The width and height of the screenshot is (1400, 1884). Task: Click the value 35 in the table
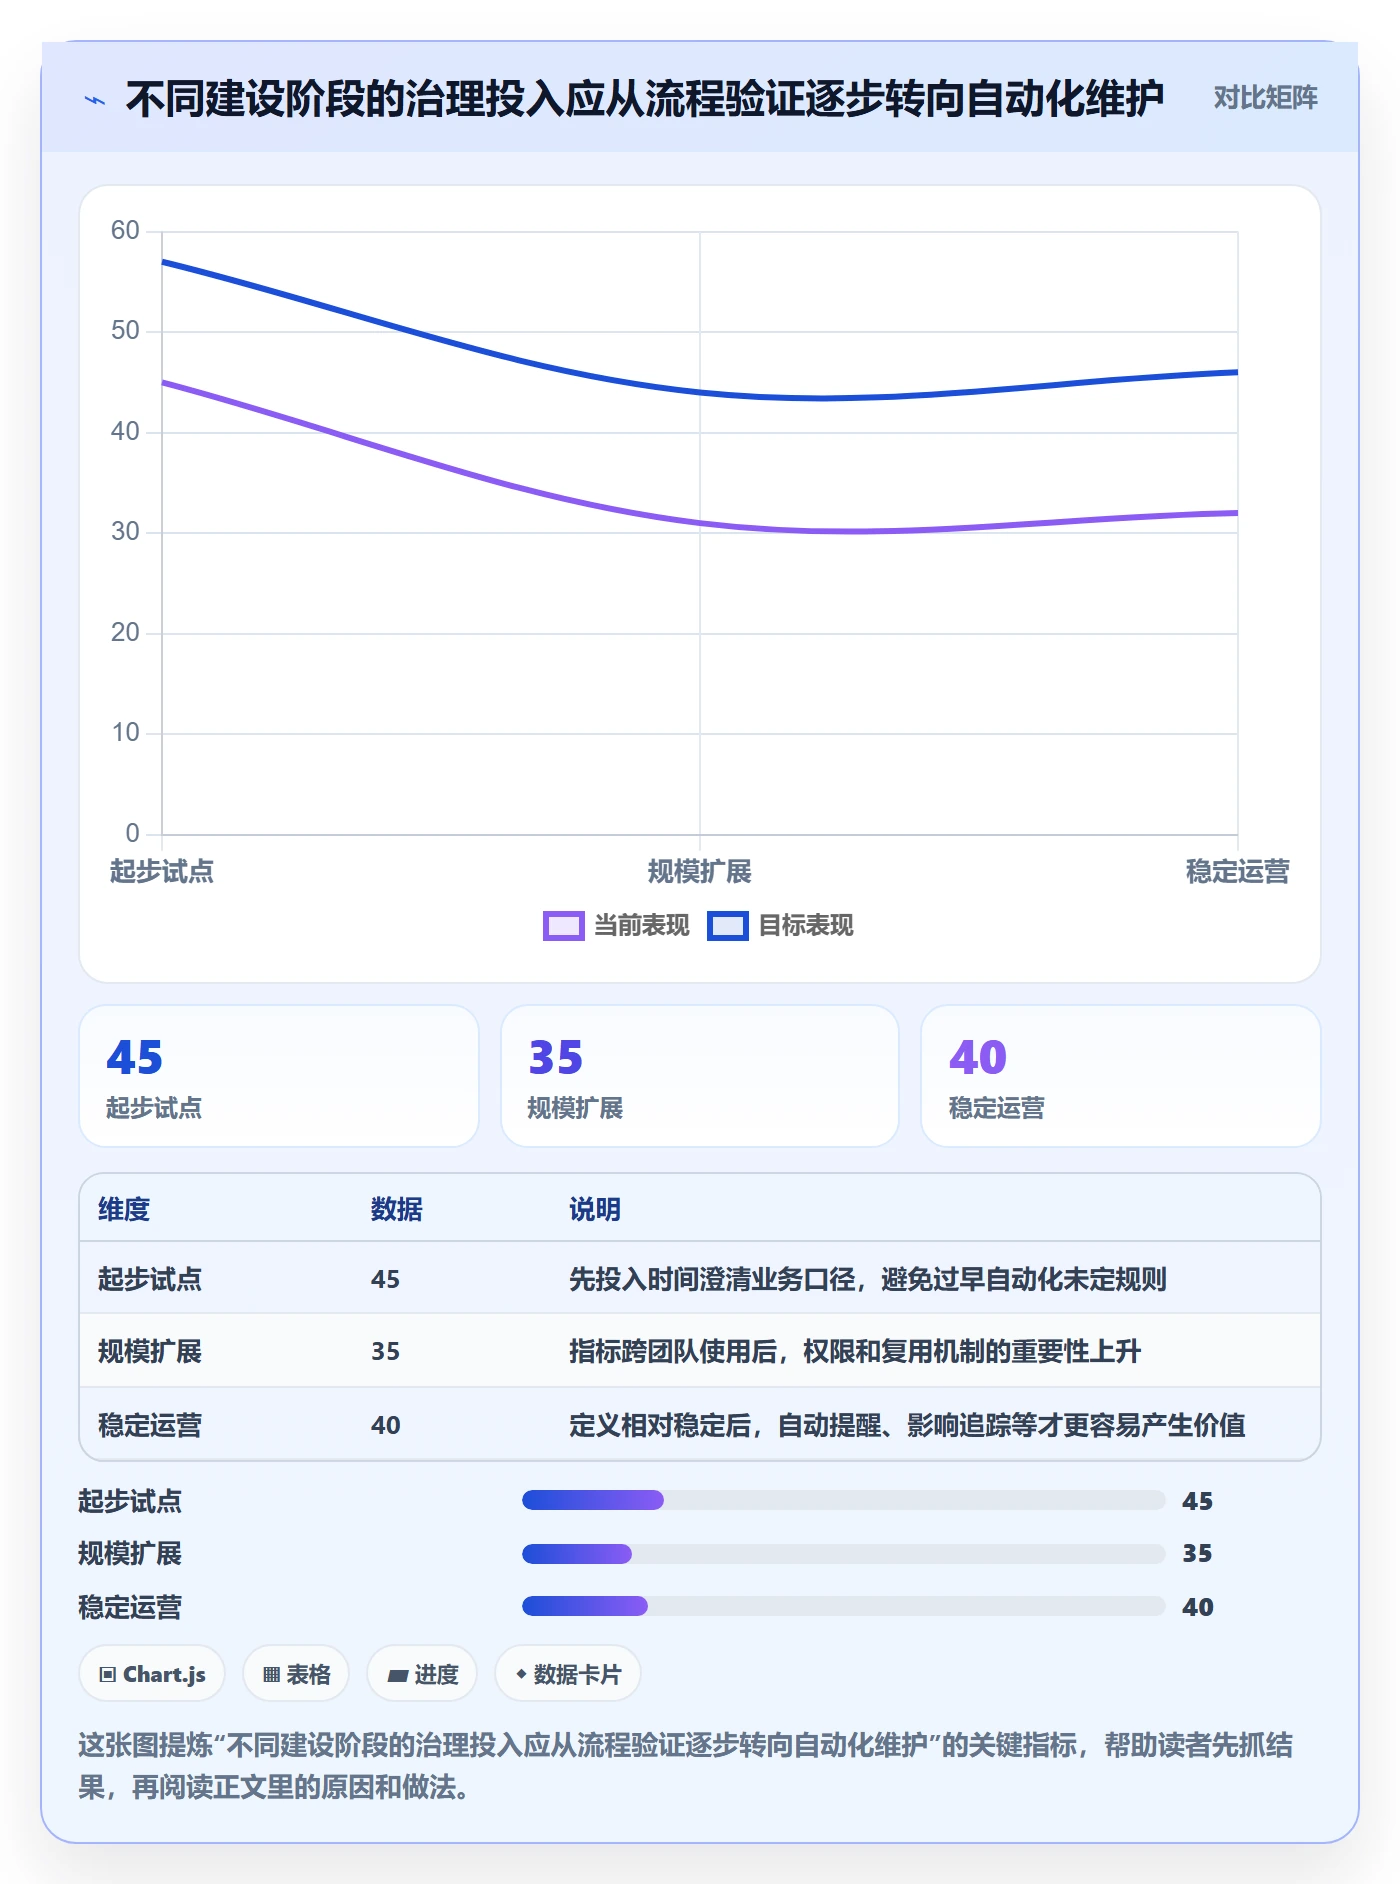(385, 1352)
